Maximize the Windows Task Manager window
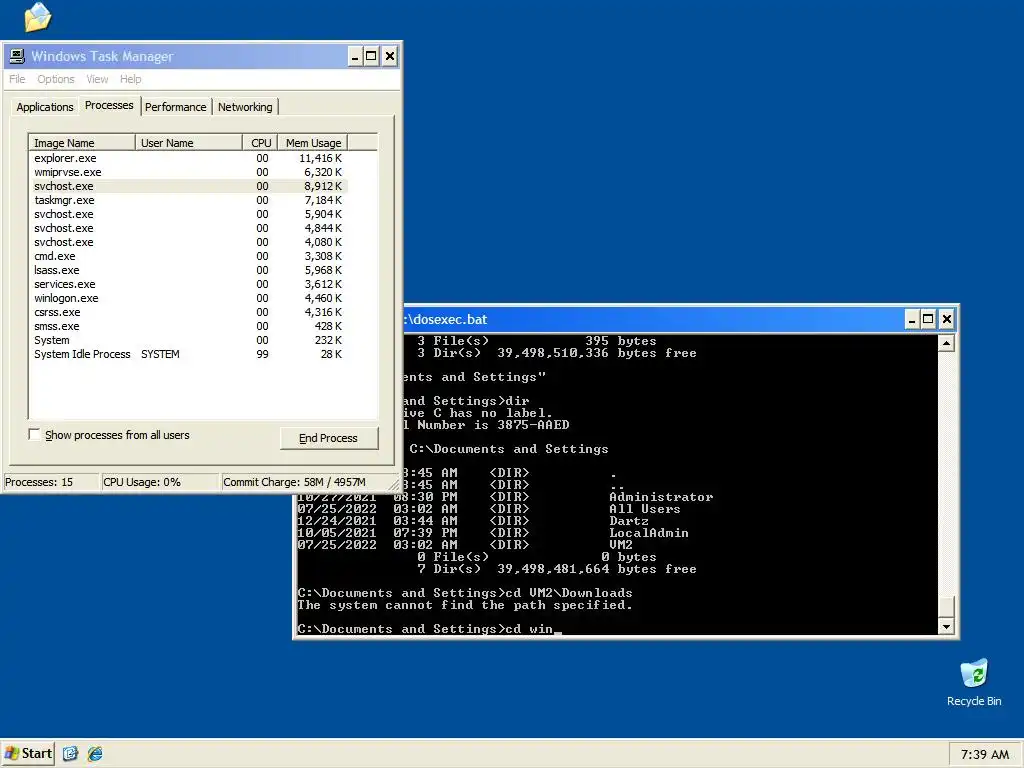The image size is (1024, 768). pos(371,56)
